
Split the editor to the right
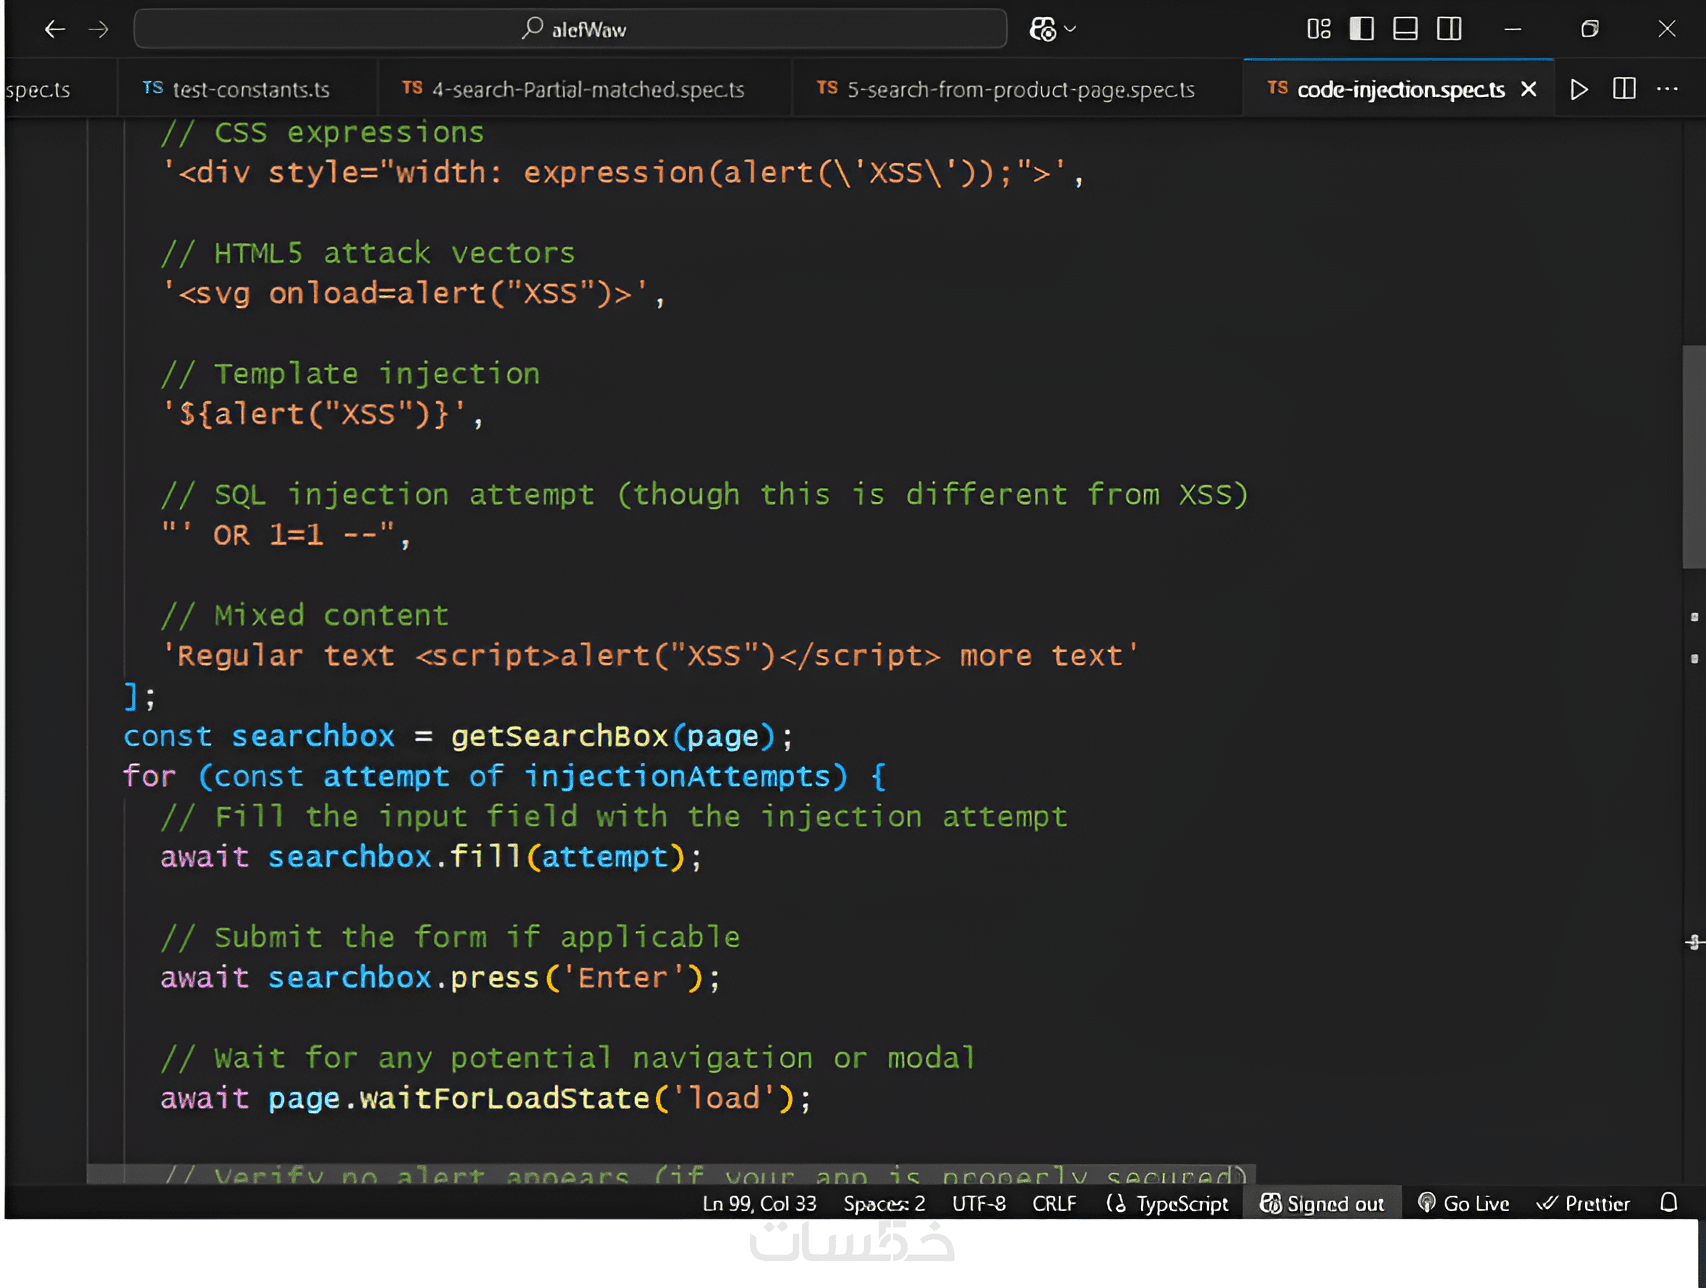[1624, 89]
